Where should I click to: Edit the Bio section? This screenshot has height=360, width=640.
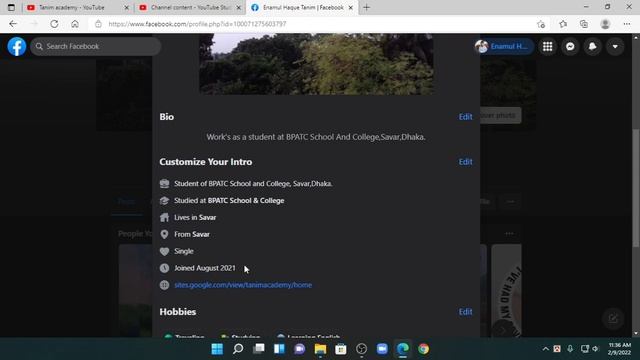[x=465, y=117]
